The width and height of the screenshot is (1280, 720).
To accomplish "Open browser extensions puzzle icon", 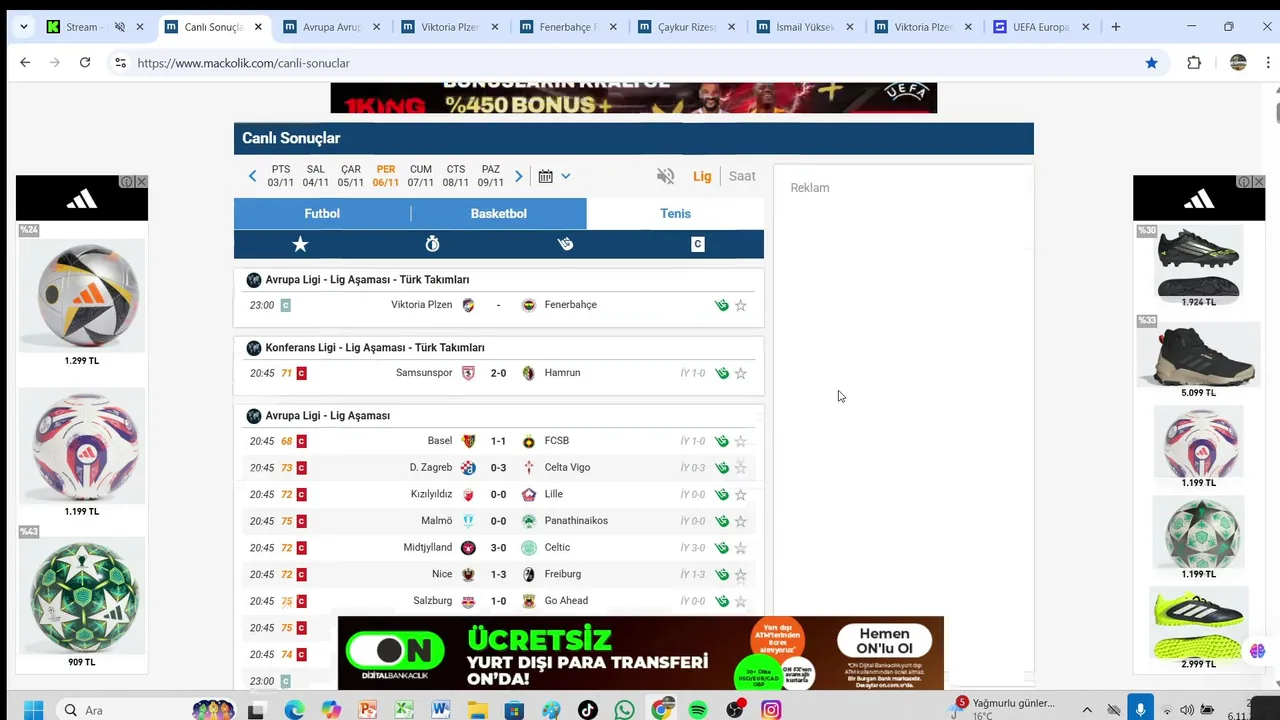I will tap(1194, 63).
